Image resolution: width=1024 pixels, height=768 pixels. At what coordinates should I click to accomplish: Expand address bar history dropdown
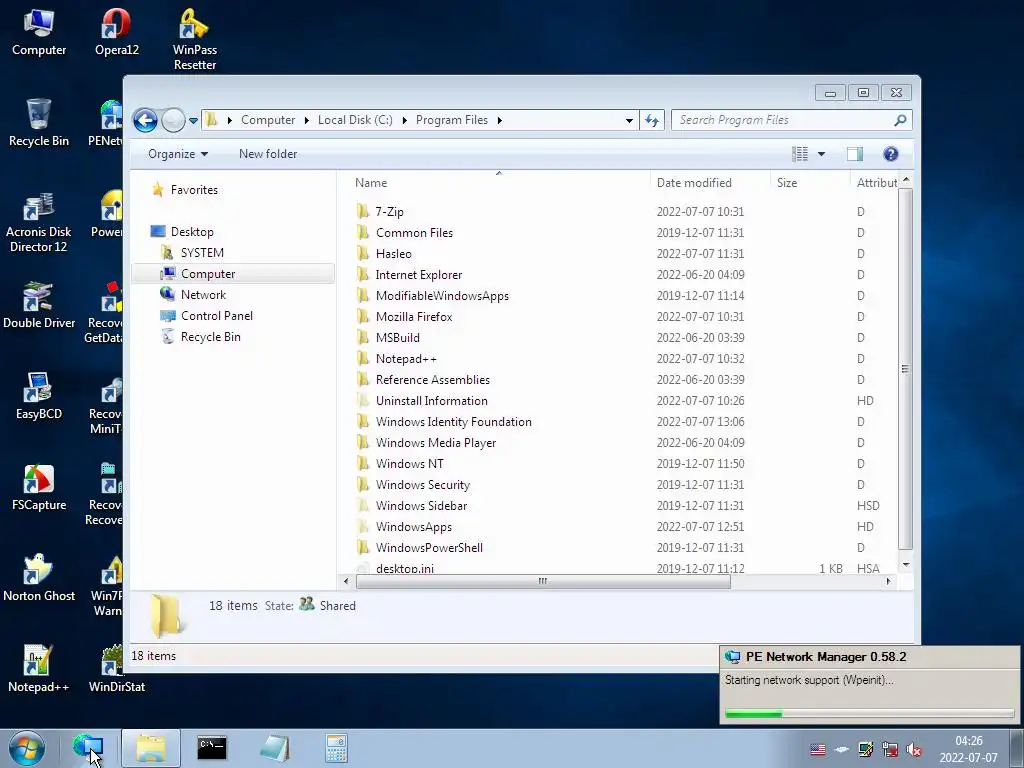tap(629, 121)
